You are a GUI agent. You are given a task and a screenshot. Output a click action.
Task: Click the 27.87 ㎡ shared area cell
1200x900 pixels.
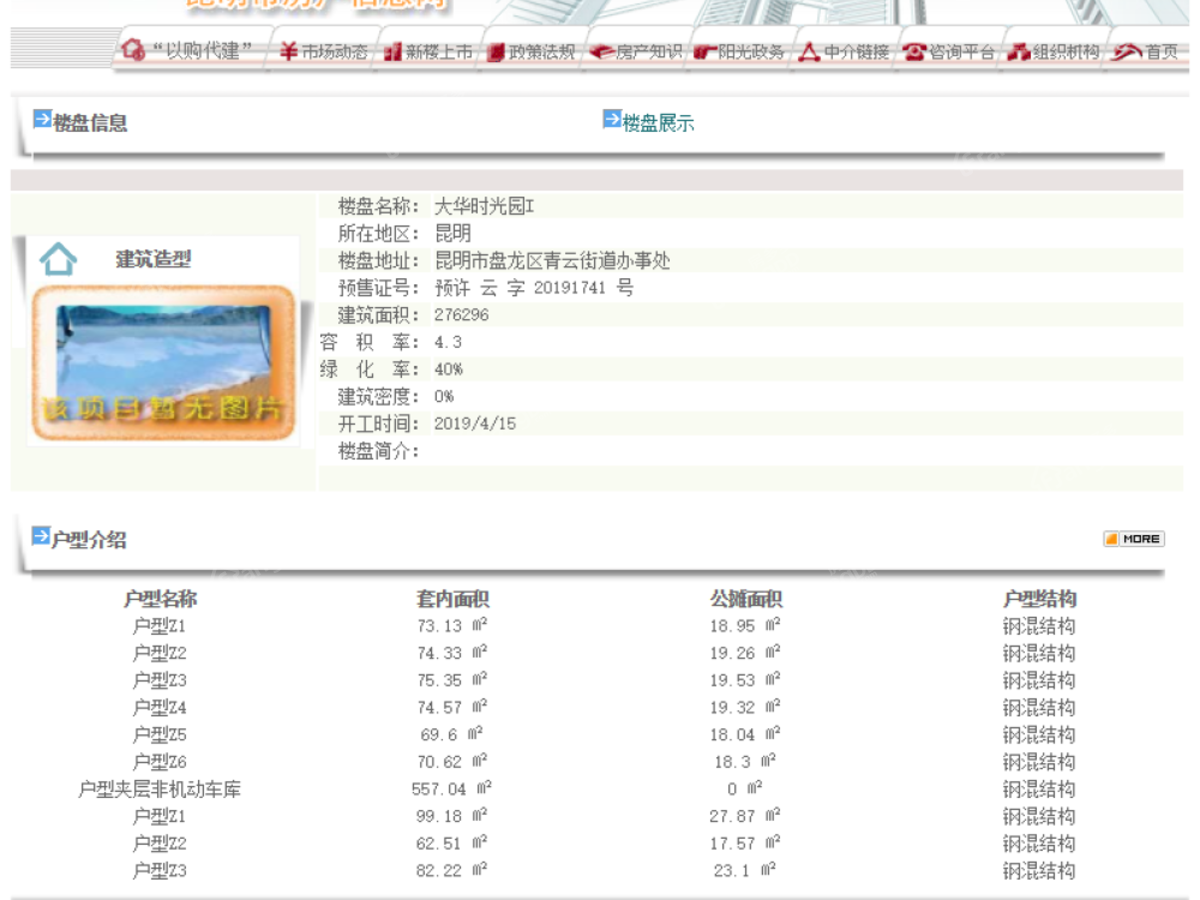coord(745,816)
